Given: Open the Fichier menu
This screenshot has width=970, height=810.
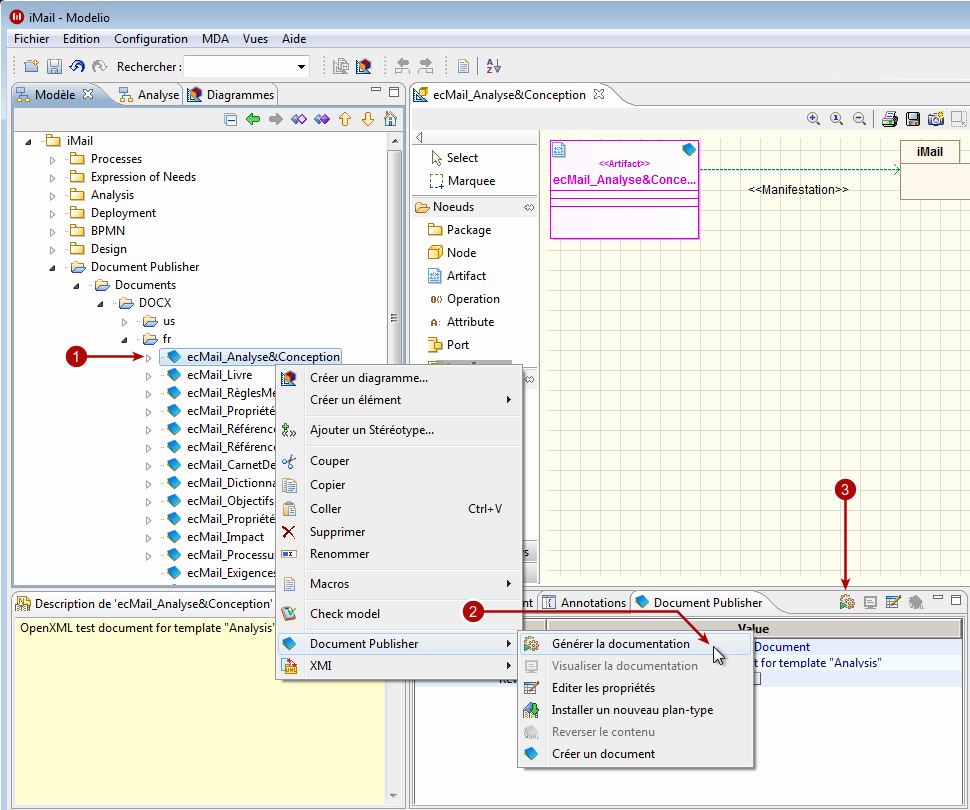Looking at the screenshot, I should [32, 38].
